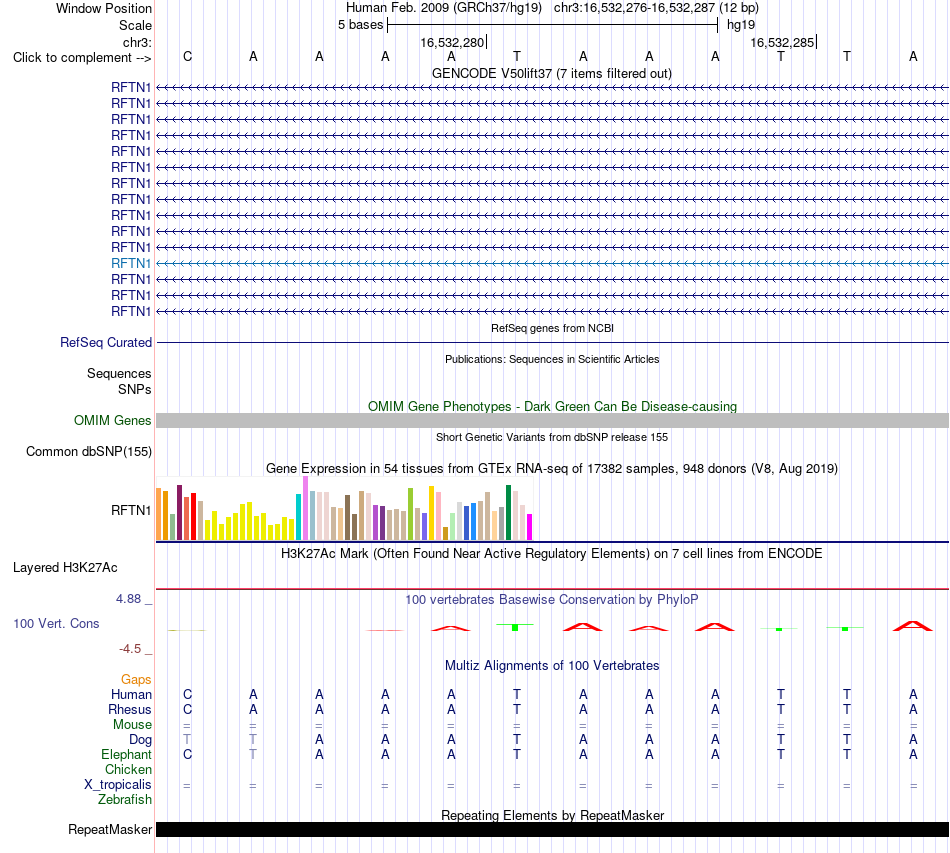Select the Mouse alignment row label
This screenshot has height=853, width=950.
pyautogui.click(x=132, y=725)
